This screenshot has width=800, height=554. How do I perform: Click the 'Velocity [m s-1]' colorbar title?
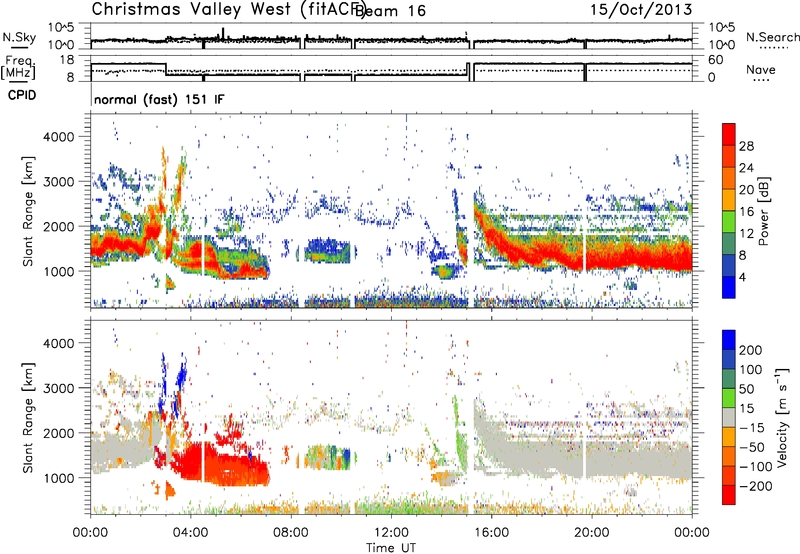tap(782, 417)
